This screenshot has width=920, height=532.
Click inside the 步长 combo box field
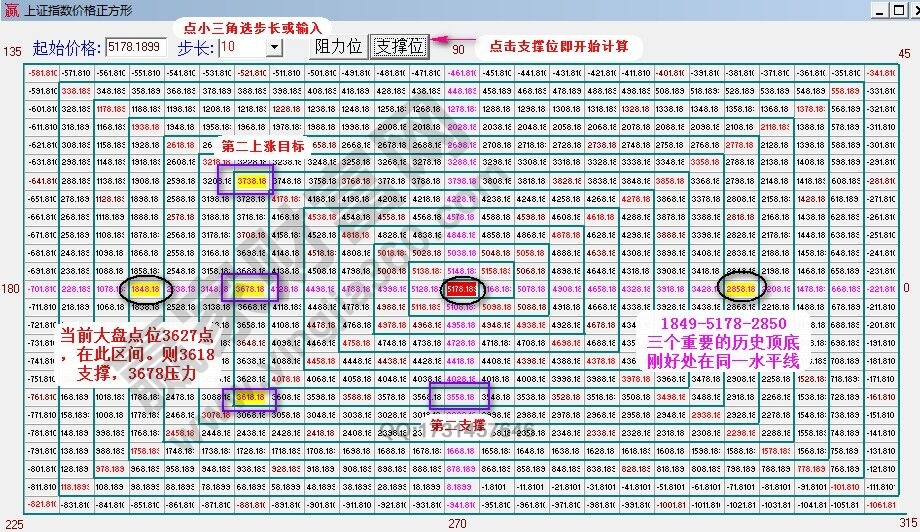[x=242, y=47]
